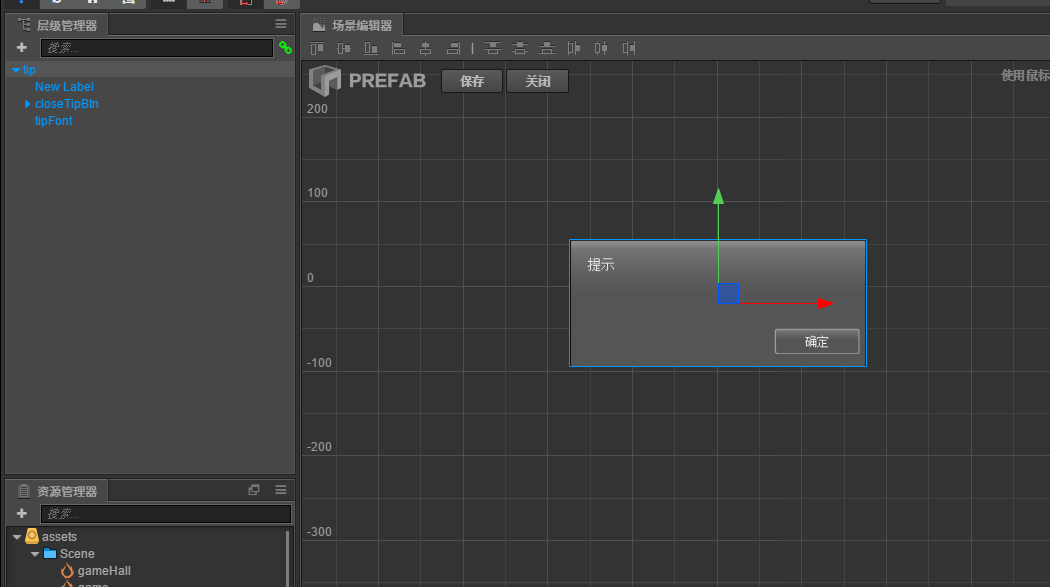Click the red X-axis gizmo arrow
The width and height of the screenshot is (1050, 587).
pyautogui.click(x=825, y=303)
